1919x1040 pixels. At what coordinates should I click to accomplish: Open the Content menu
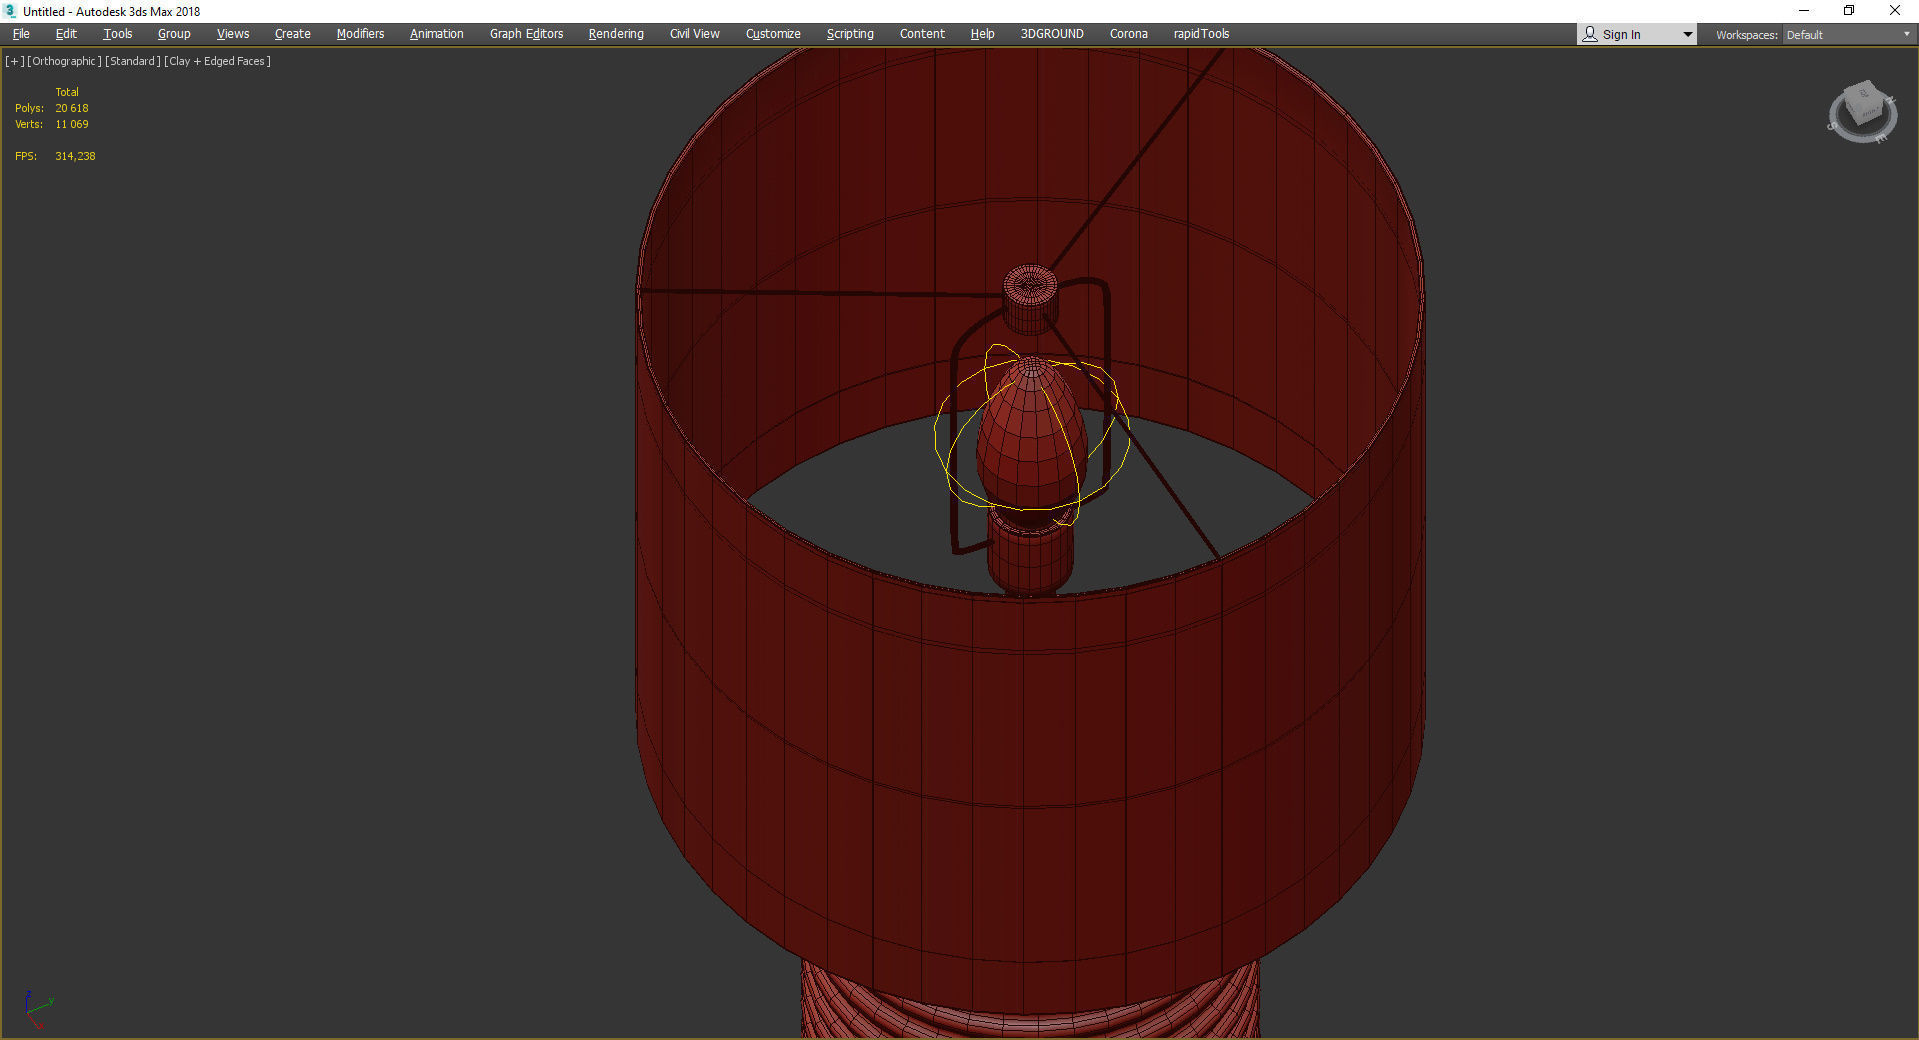(x=922, y=34)
